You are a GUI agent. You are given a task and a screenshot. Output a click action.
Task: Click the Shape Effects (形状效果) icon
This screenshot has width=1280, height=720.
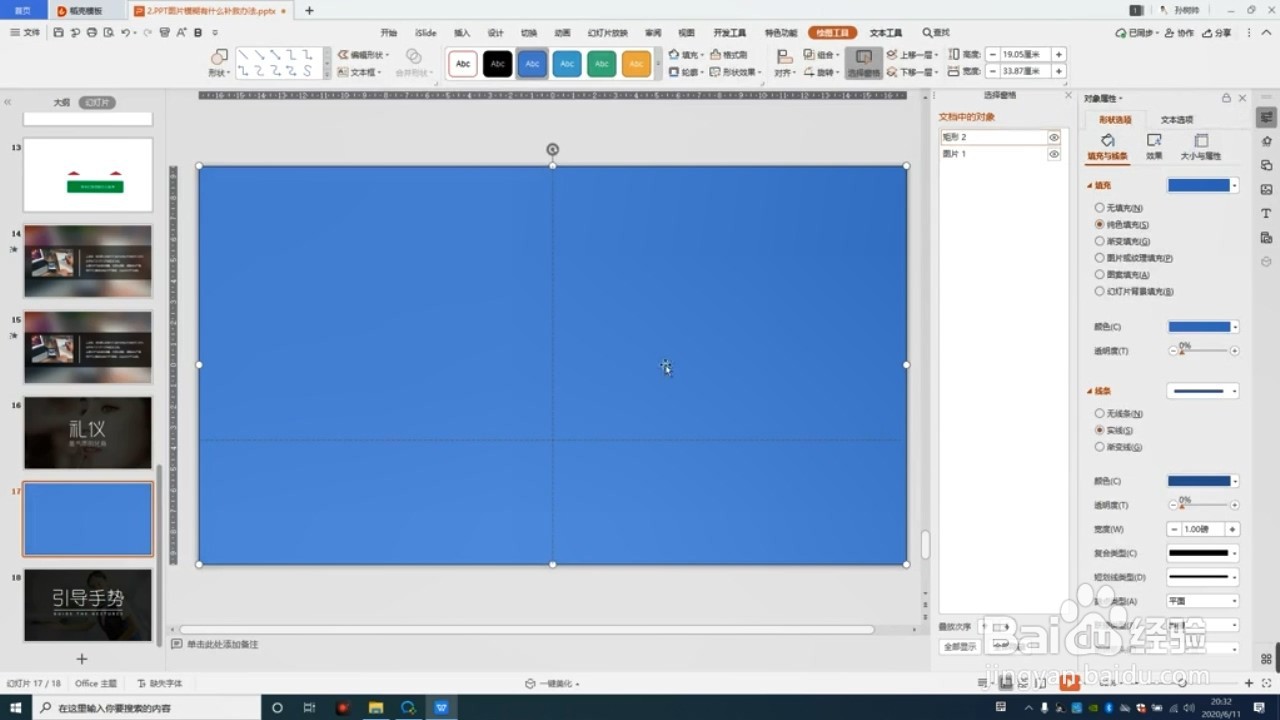coord(714,72)
